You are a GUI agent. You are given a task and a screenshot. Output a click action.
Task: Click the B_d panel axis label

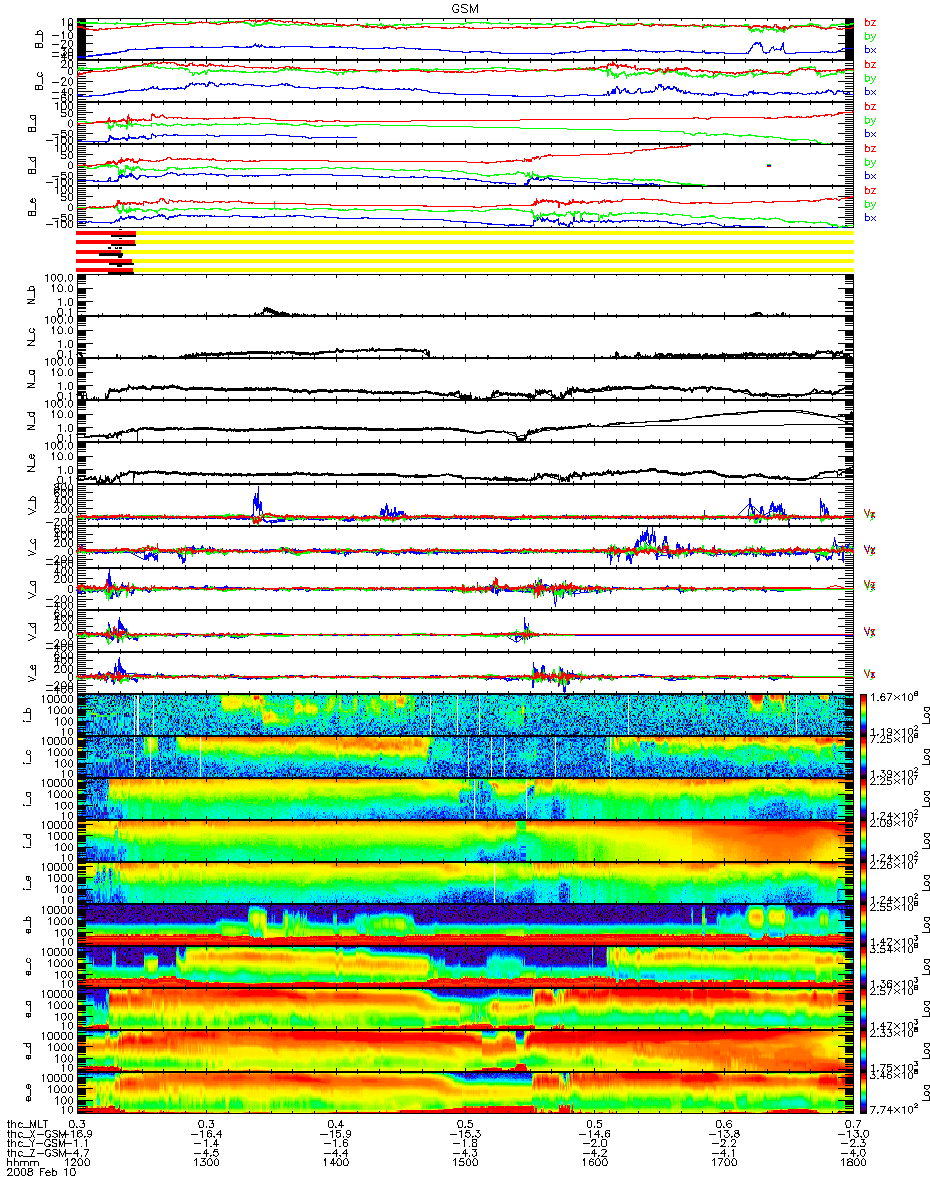(x=33, y=165)
